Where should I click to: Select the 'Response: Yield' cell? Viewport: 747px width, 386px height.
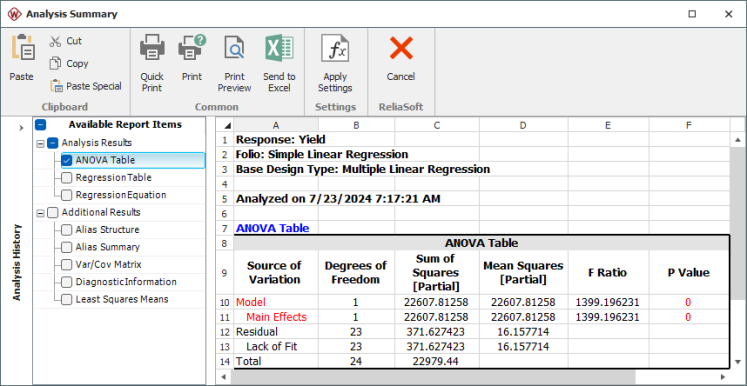(x=276, y=140)
